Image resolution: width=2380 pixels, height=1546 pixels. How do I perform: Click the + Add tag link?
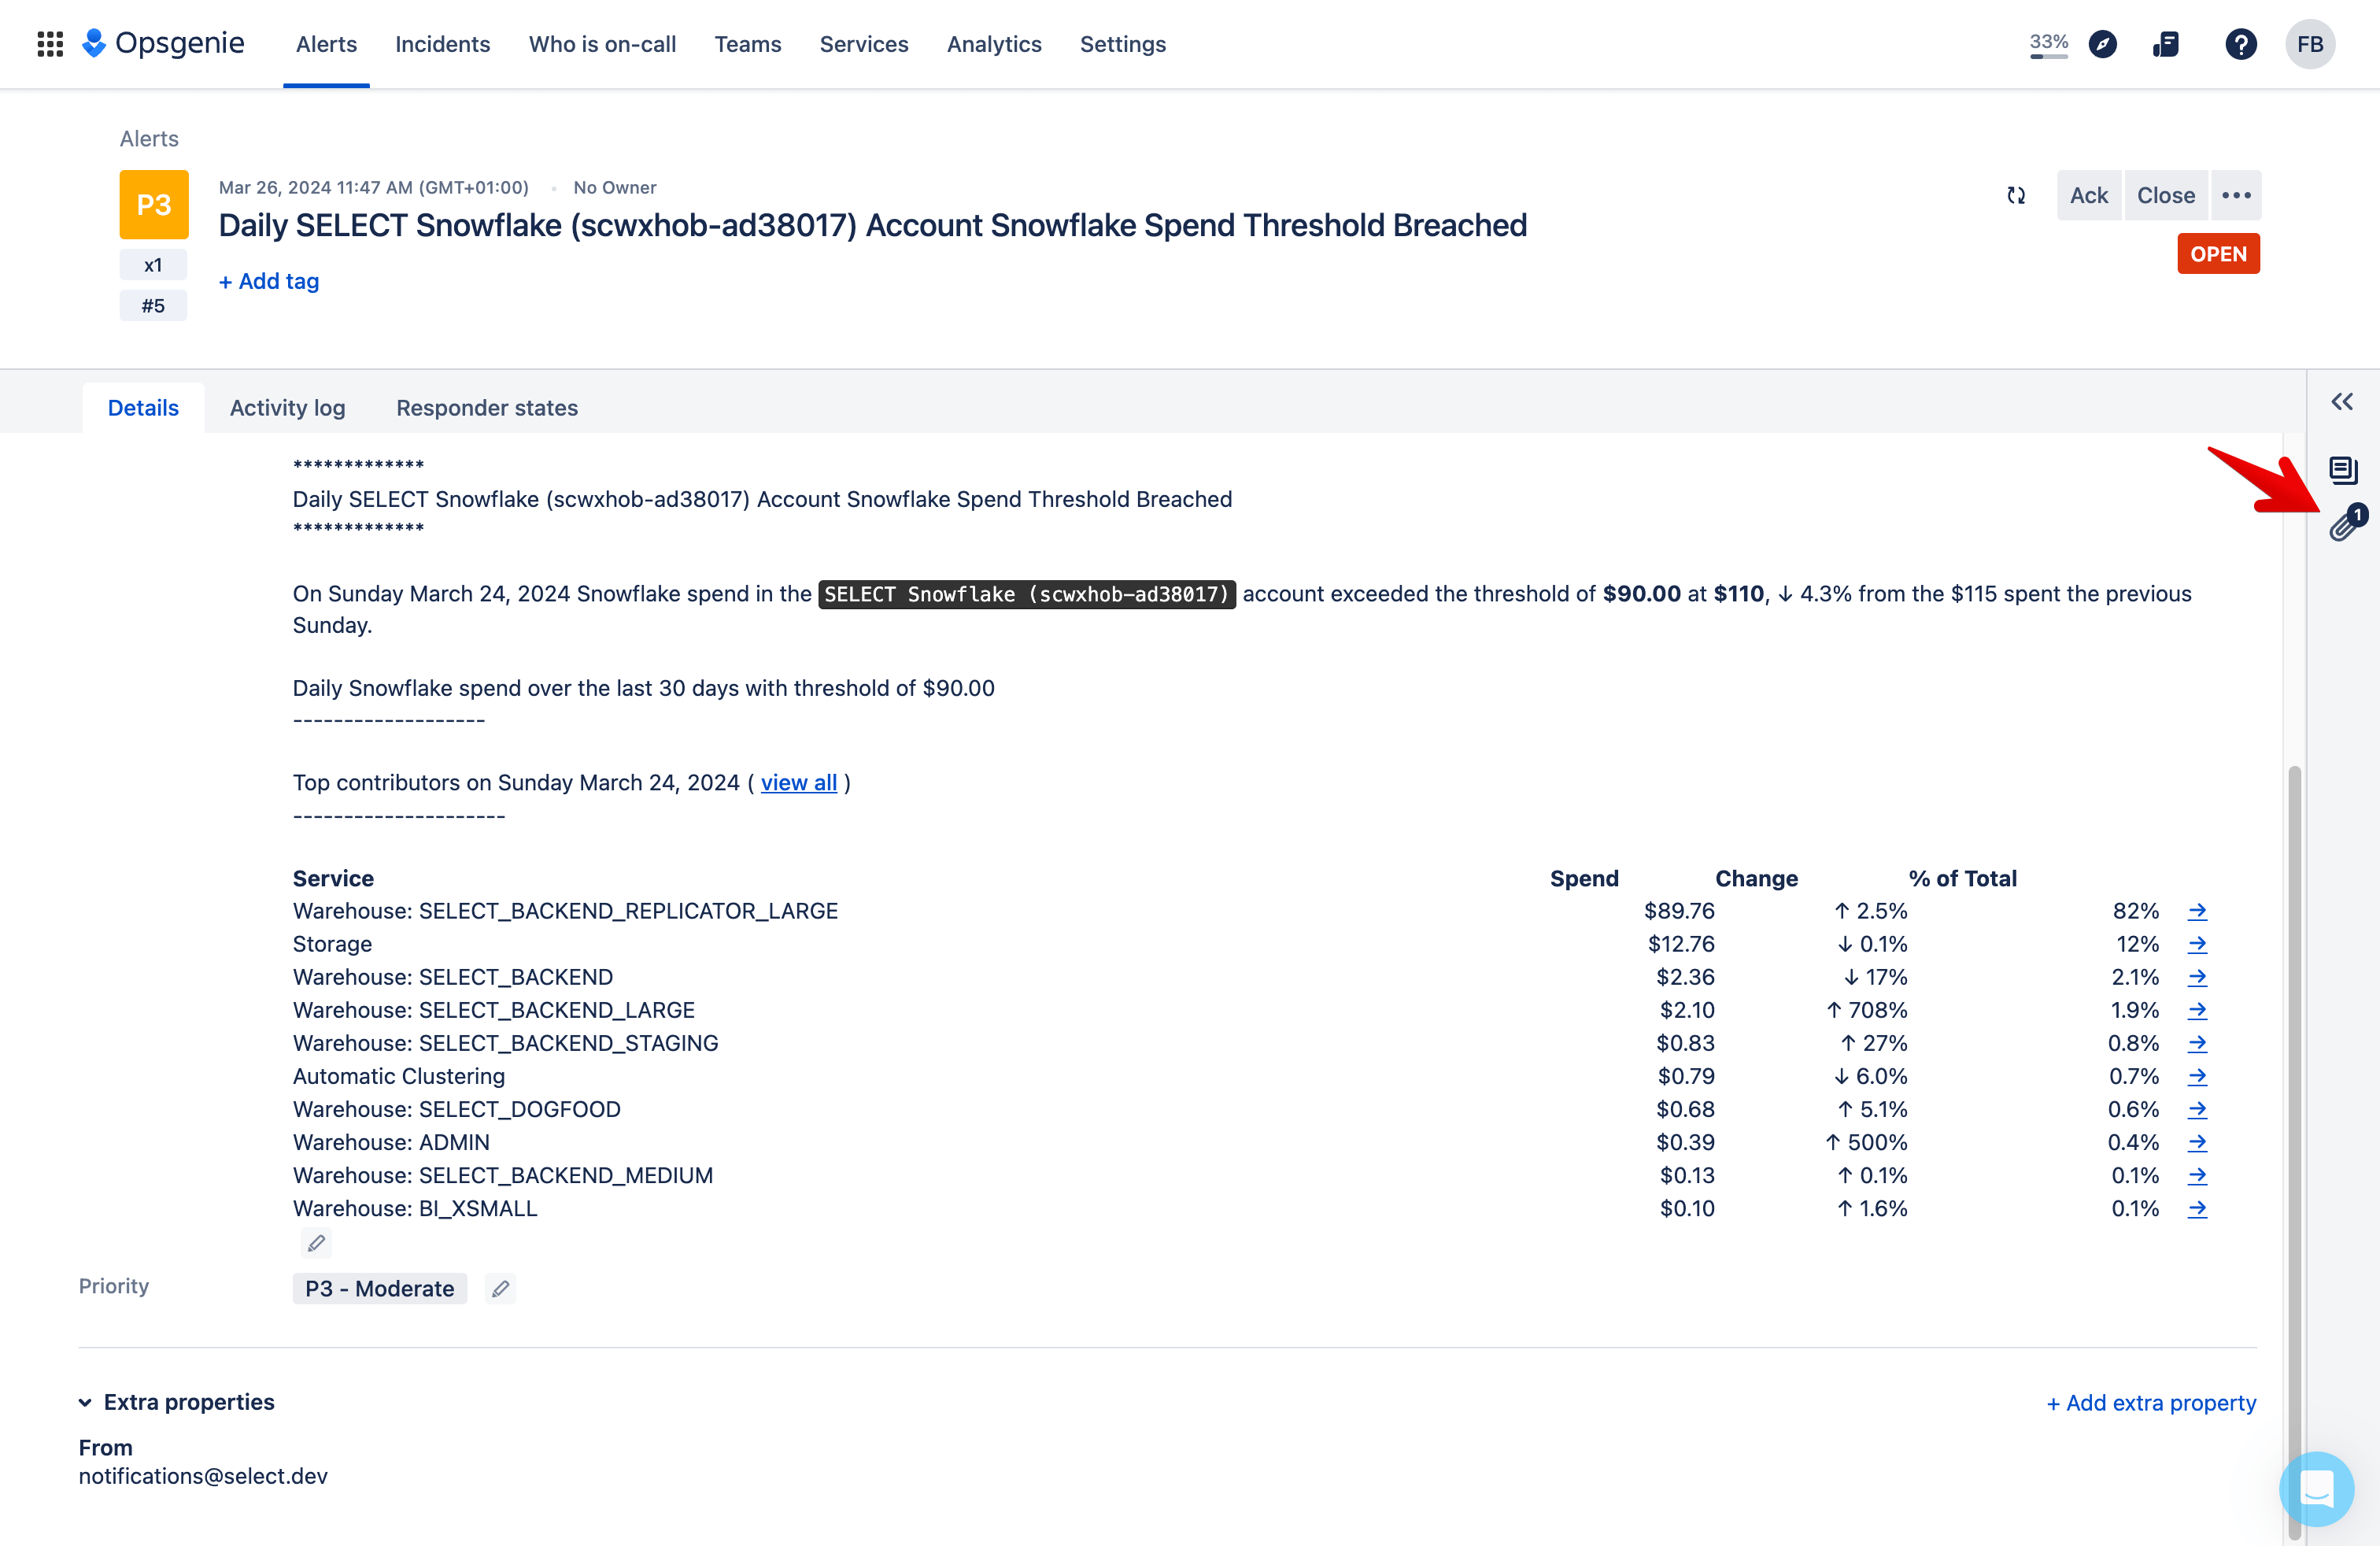tap(269, 281)
